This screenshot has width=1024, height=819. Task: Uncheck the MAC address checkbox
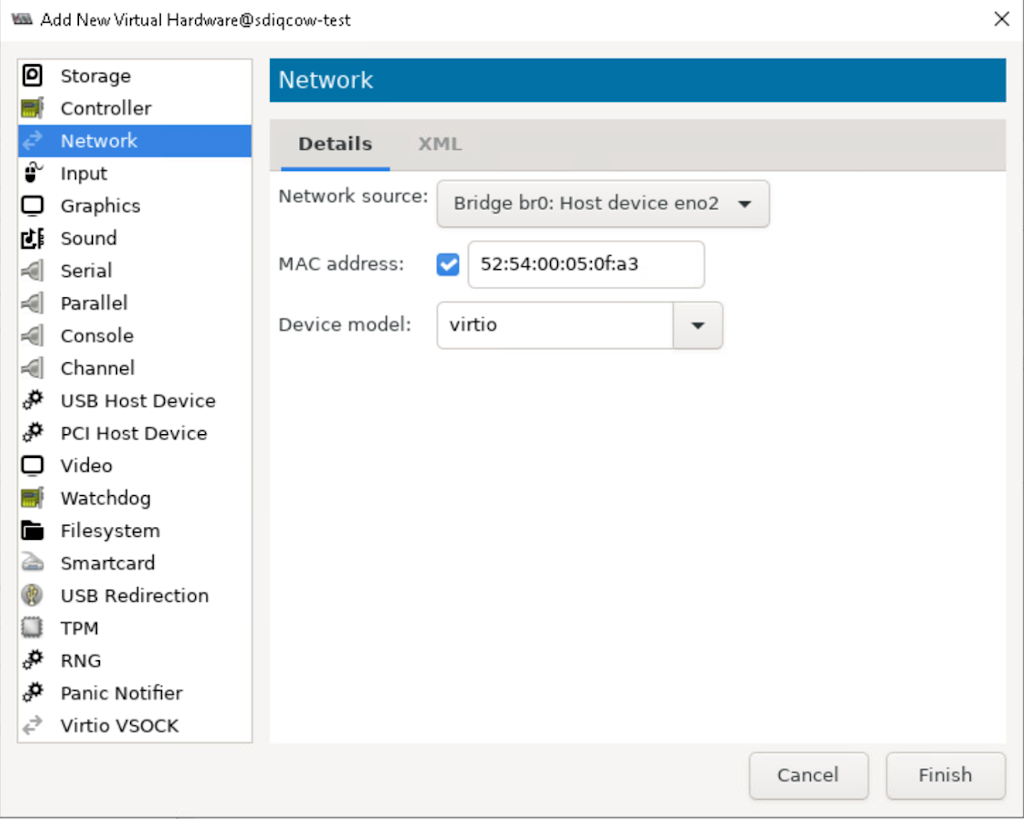click(x=448, y=265)
